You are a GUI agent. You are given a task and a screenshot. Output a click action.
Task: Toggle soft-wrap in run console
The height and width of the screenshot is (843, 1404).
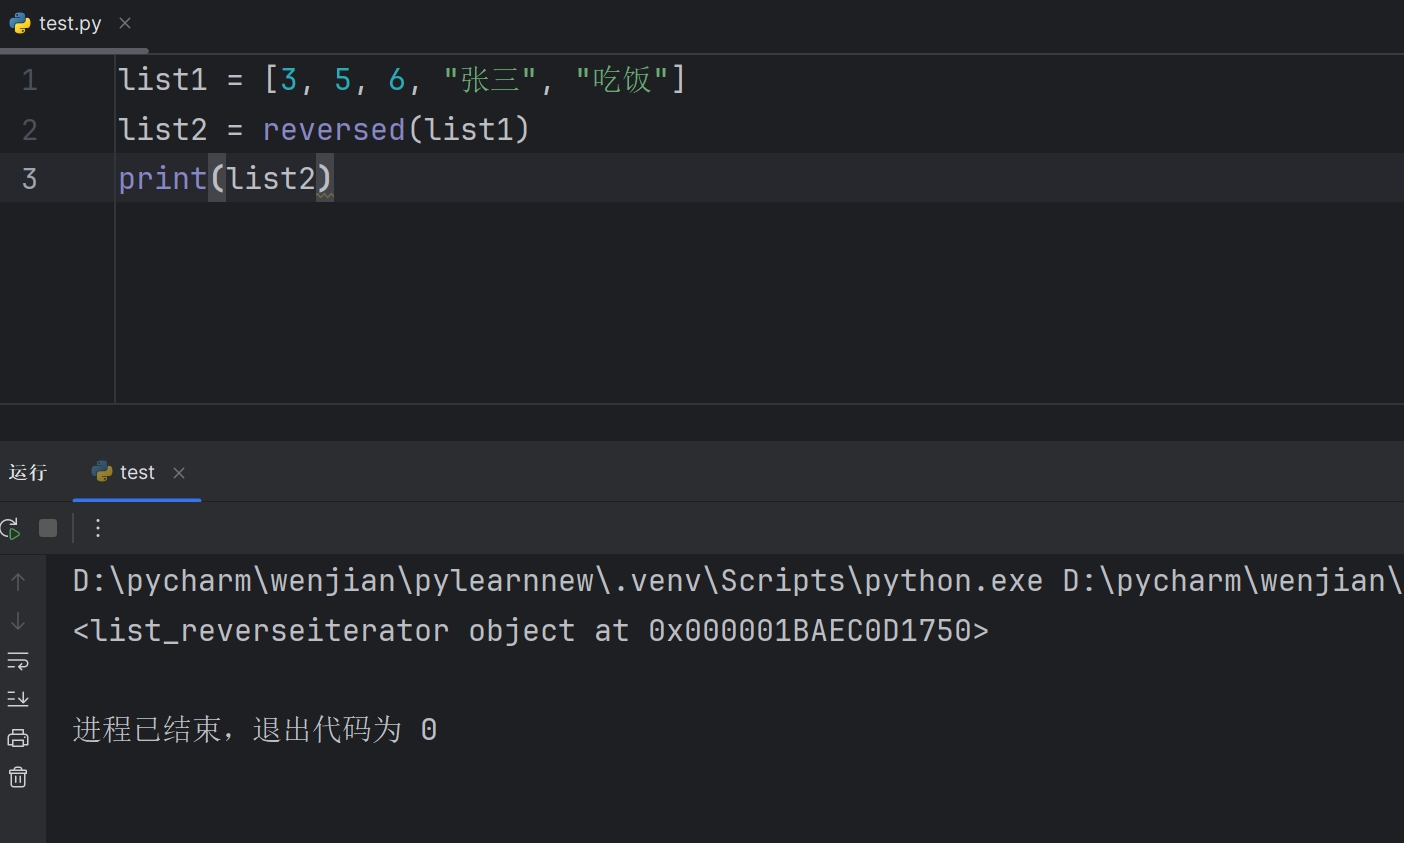pyautogui.click(x=18, y=661)
